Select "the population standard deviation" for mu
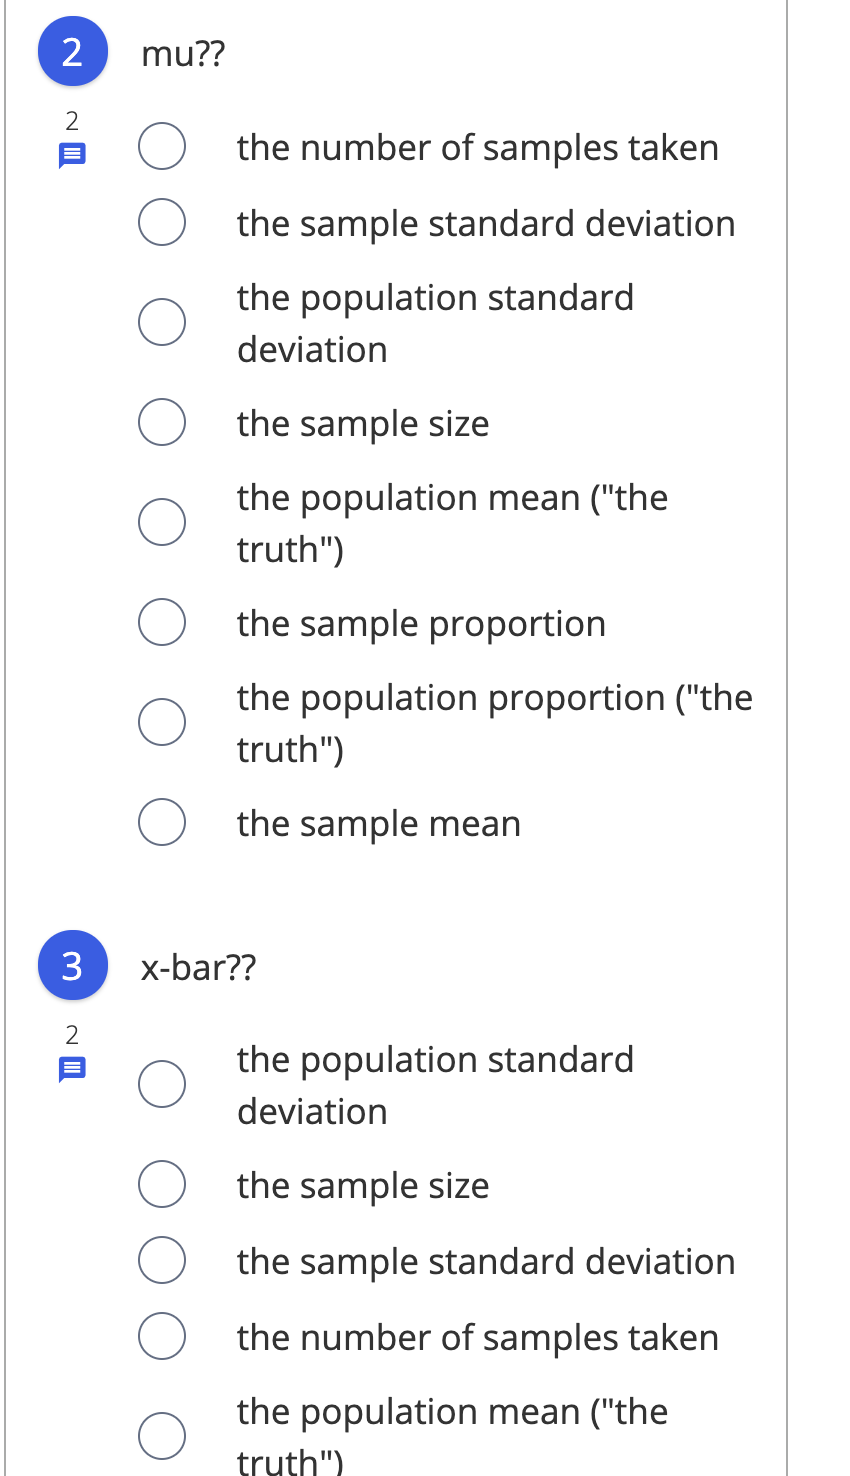The image size is (850, 1476). [x=162, y=321]
